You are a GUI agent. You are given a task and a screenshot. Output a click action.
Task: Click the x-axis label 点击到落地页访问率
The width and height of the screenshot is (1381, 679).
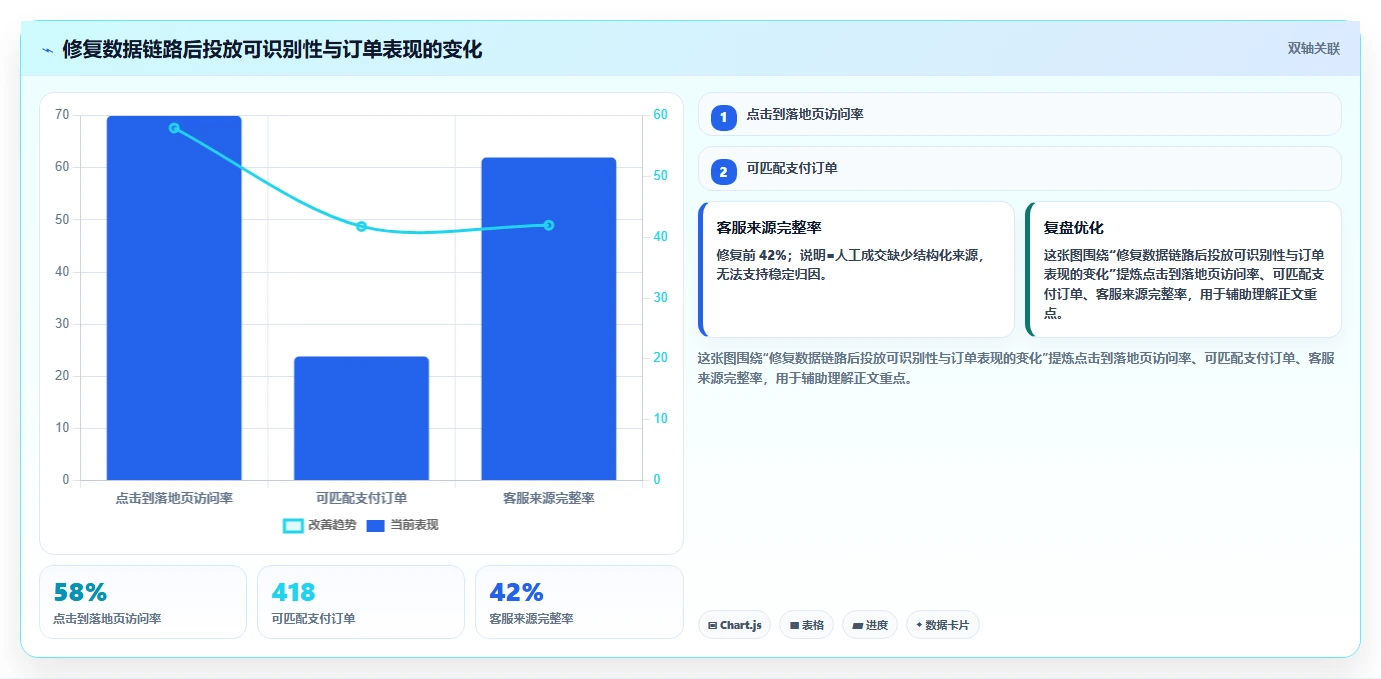point(174,497)
